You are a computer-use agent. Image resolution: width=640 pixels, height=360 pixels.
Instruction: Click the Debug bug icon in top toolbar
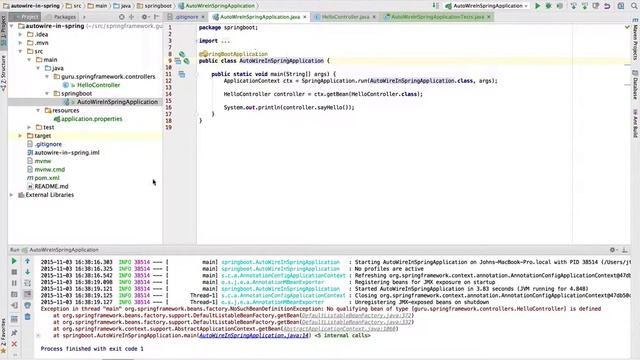[x=549, y=6]
